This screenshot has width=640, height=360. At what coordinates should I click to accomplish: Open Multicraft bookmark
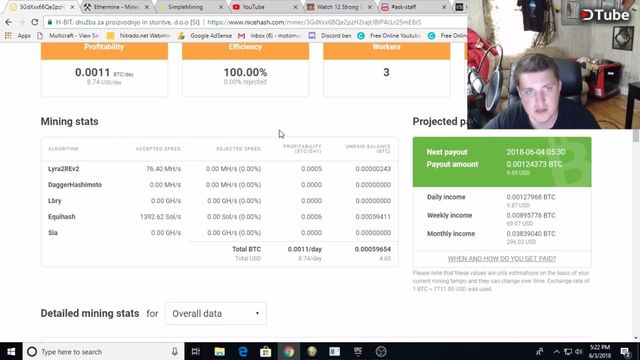(68, 36)
